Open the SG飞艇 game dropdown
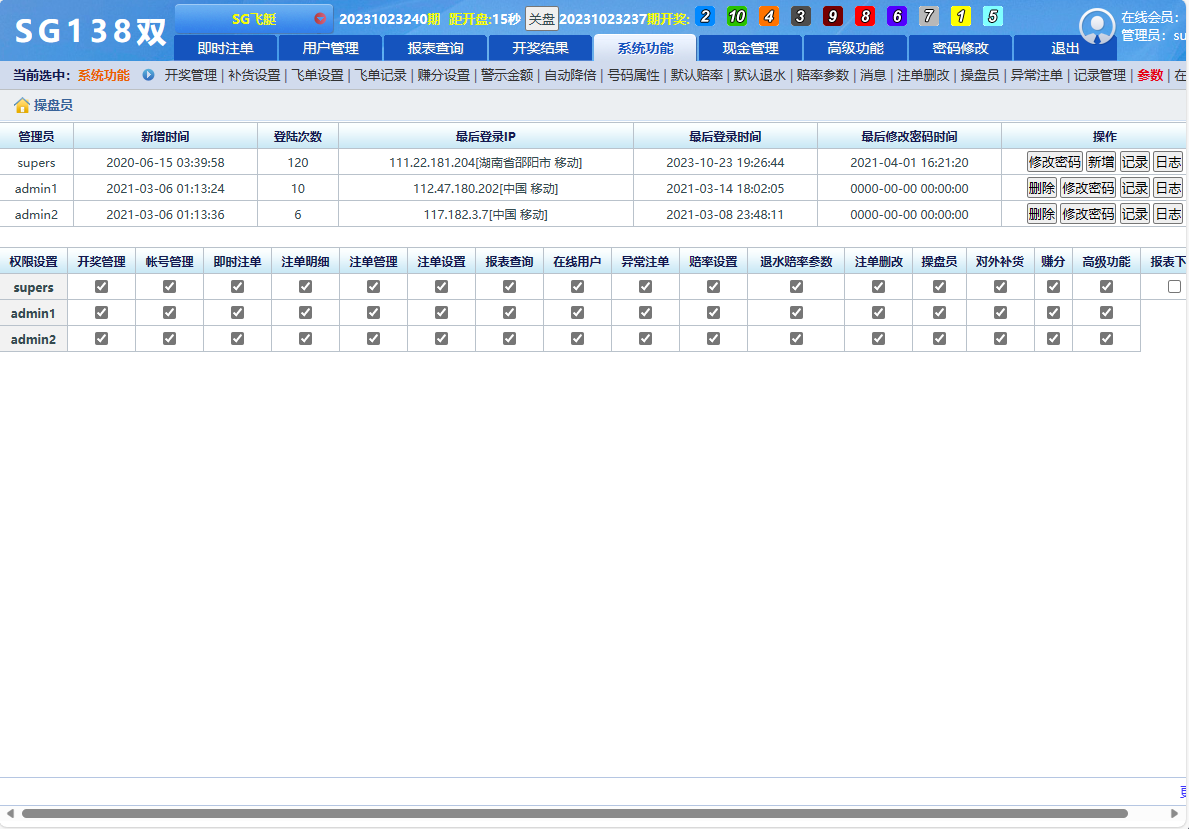Image resolution: width=1189 pixels, height=829 pixels. click(x=254, y=19)
